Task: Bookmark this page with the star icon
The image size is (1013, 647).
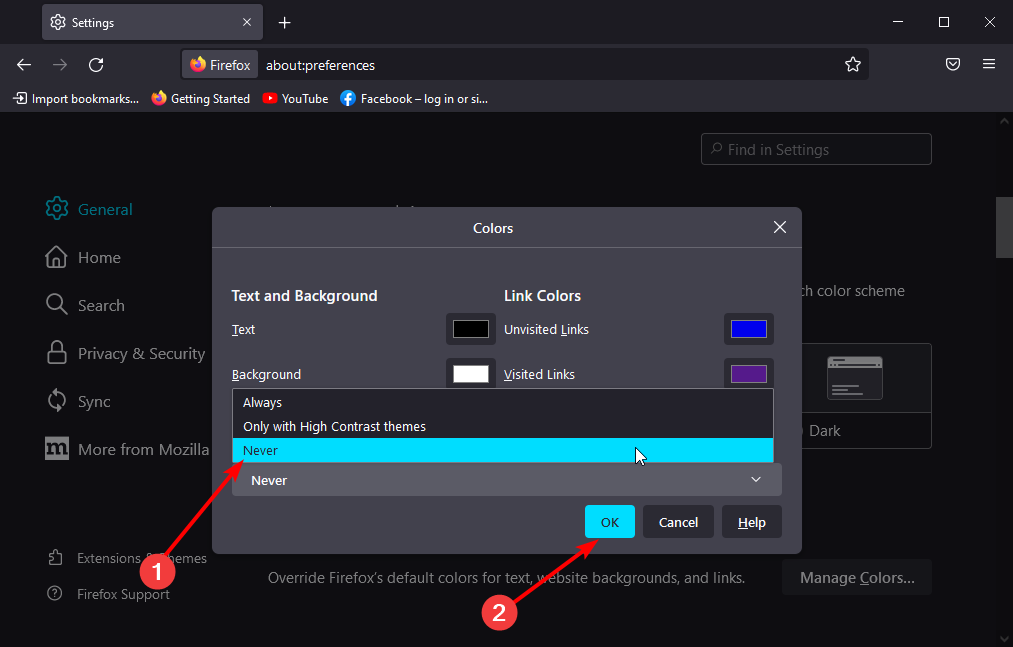Action: coord(853,65)
